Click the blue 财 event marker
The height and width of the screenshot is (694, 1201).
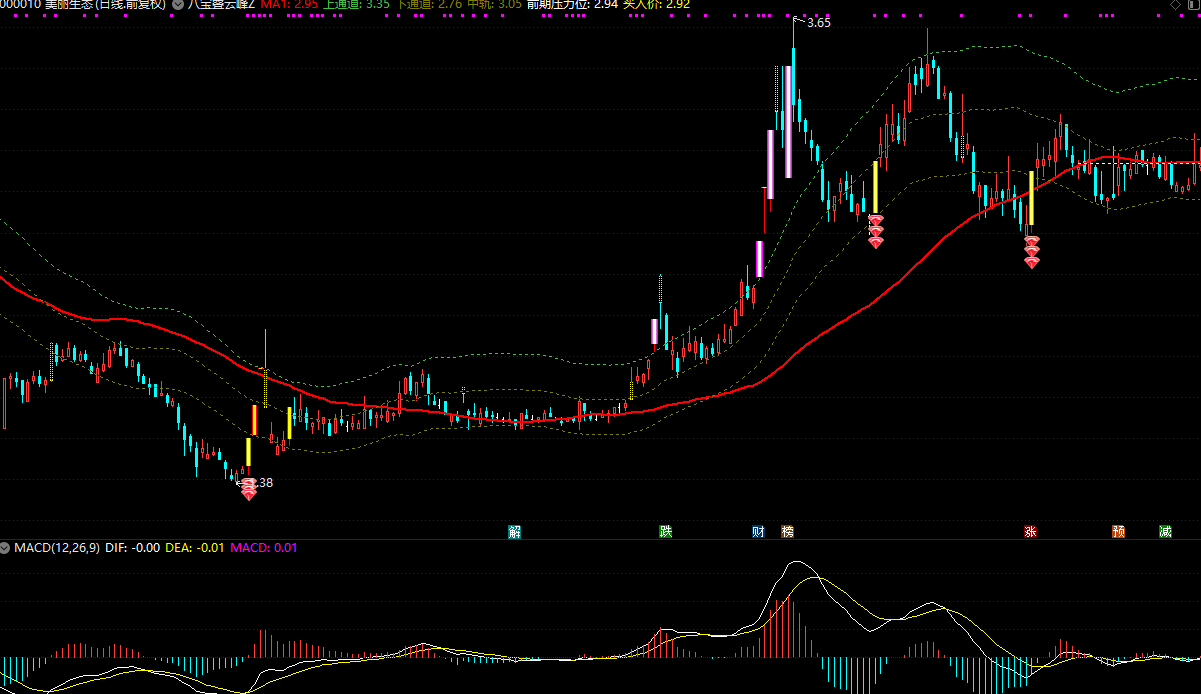[758, 532]
